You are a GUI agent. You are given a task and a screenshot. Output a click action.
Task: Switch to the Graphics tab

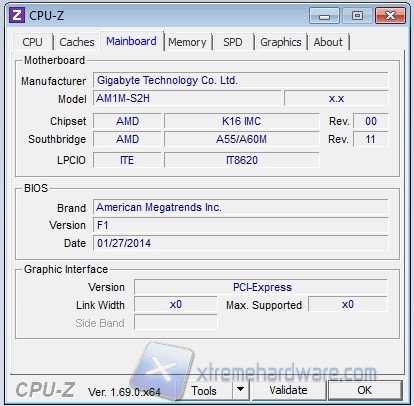pyautogui.click(x=281, y=42)
